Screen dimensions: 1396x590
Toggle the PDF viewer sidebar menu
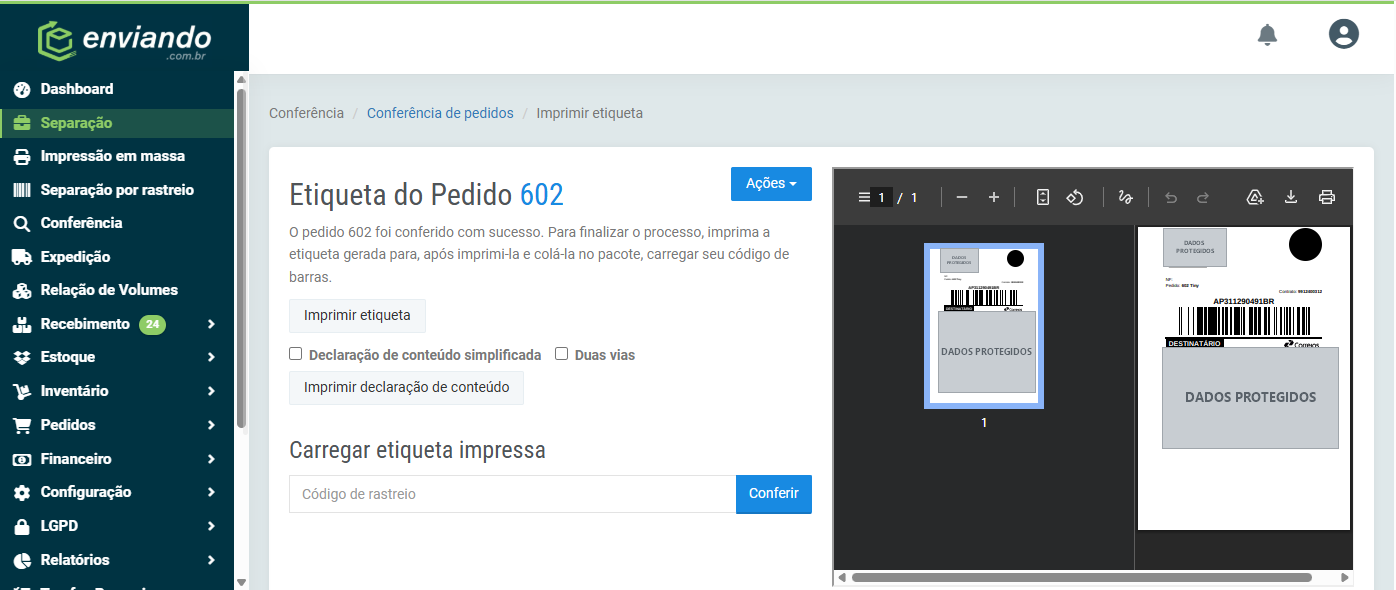tap(864, 197)
